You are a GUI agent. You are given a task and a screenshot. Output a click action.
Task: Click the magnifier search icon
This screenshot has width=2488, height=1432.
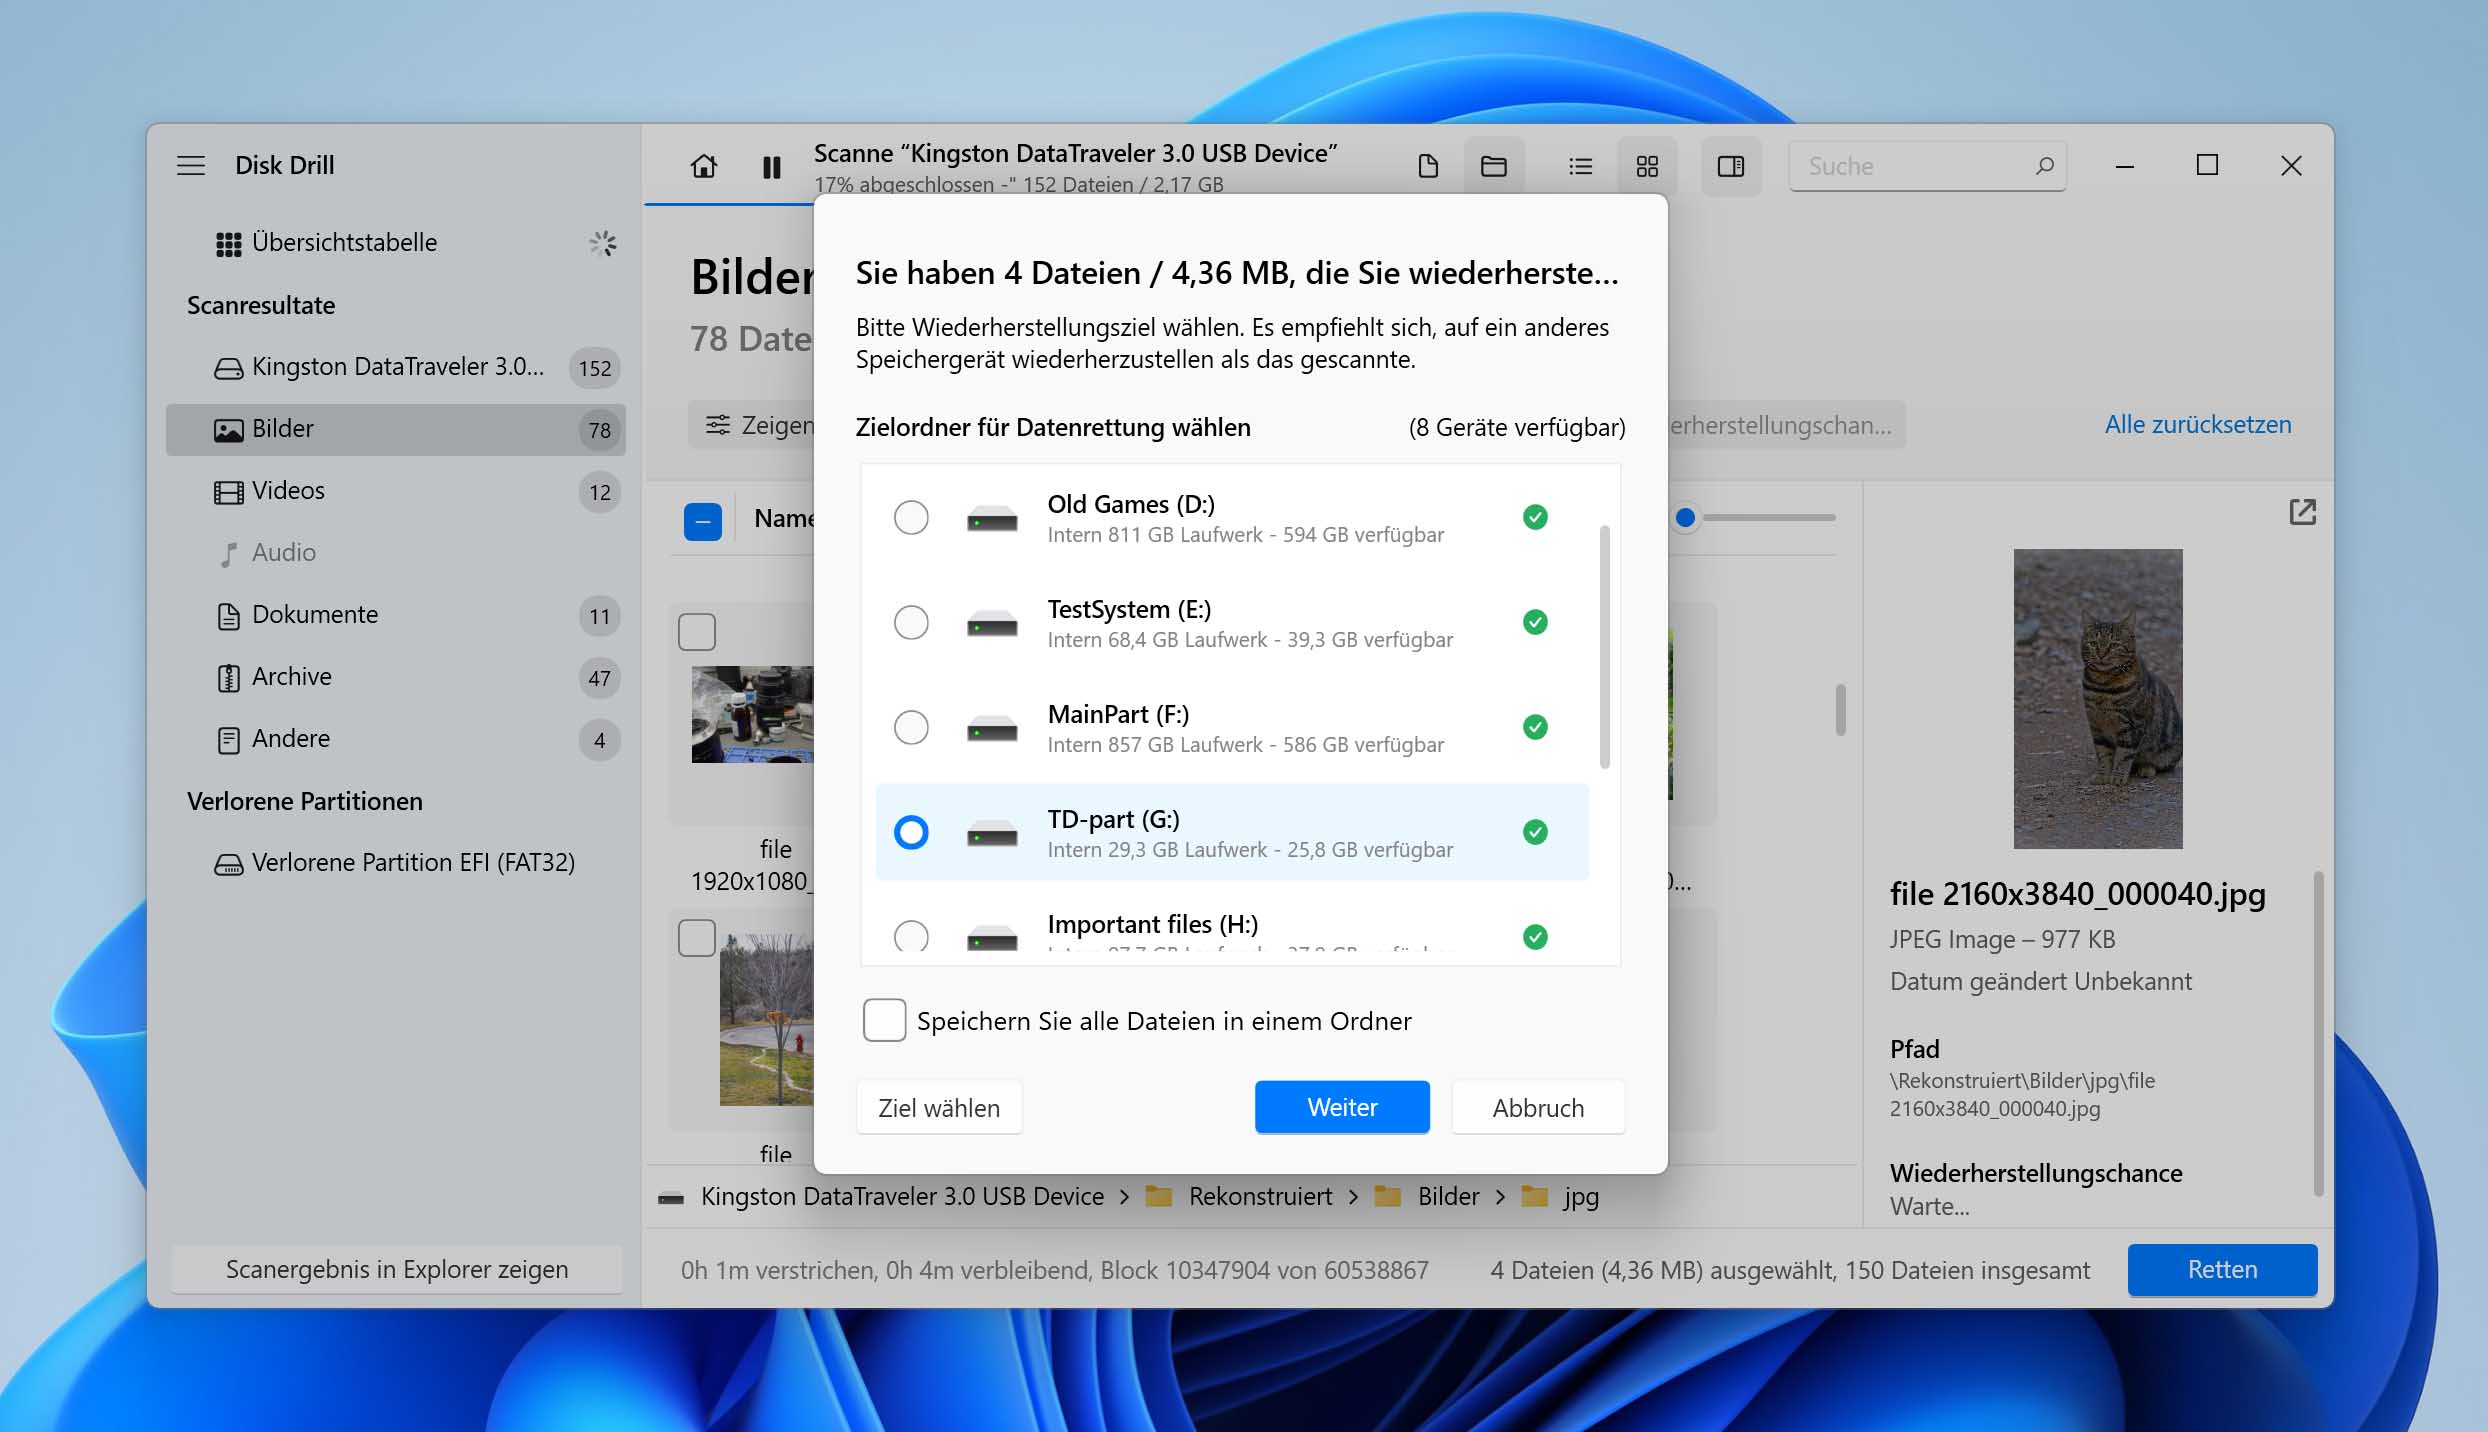click(x=2044, y=166)
